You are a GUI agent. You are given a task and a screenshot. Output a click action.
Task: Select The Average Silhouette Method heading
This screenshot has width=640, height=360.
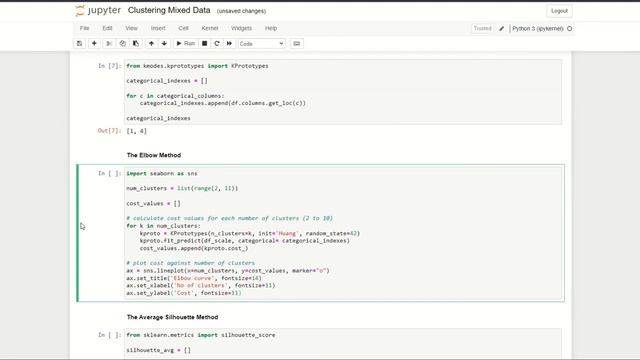(x=172, y=317)
